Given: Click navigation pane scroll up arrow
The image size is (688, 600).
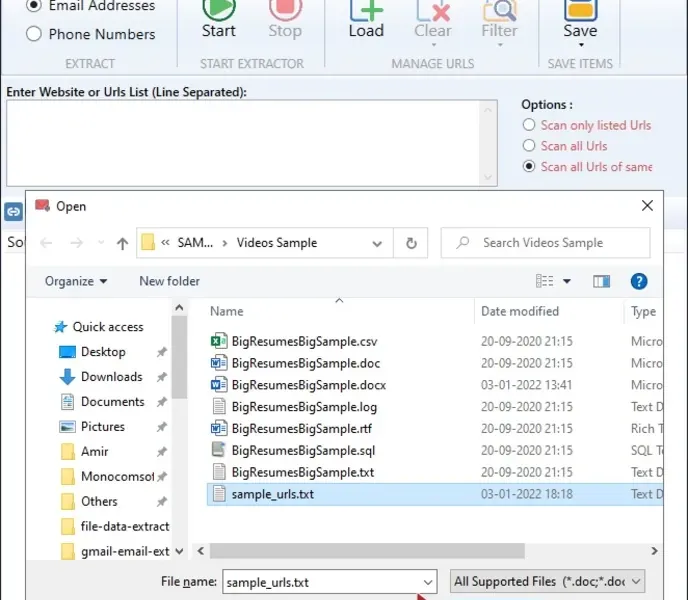Looking at the screenshot, I should coord(179,308).
